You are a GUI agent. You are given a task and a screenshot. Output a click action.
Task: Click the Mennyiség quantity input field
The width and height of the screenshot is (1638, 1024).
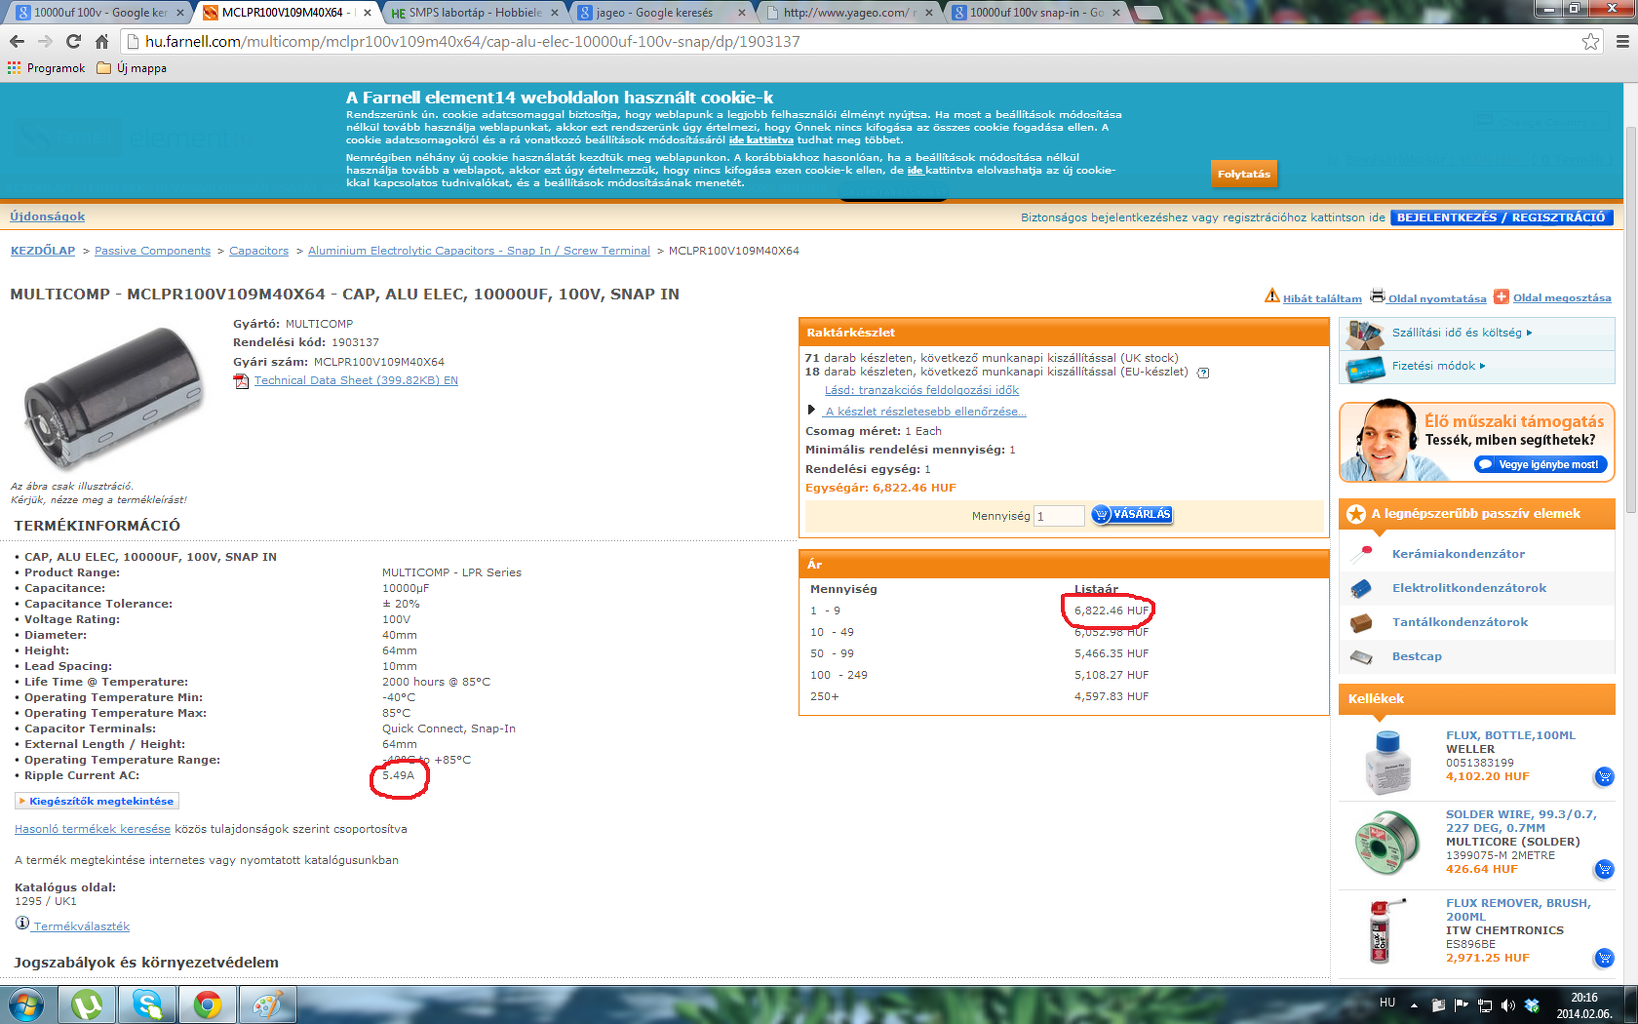[1059, 516]
